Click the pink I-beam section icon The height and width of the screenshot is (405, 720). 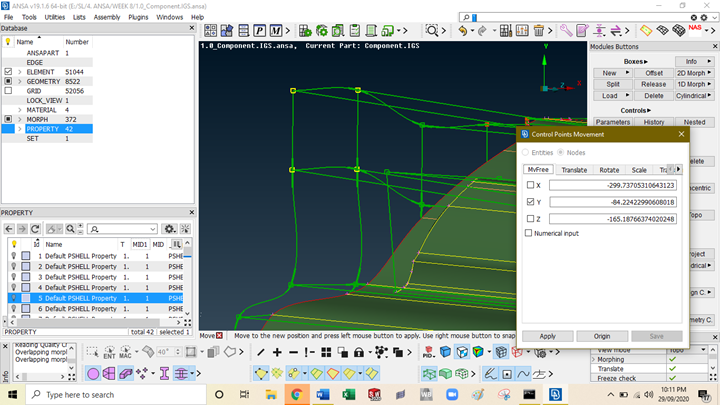pyautogui.click(x=164, y=374)
